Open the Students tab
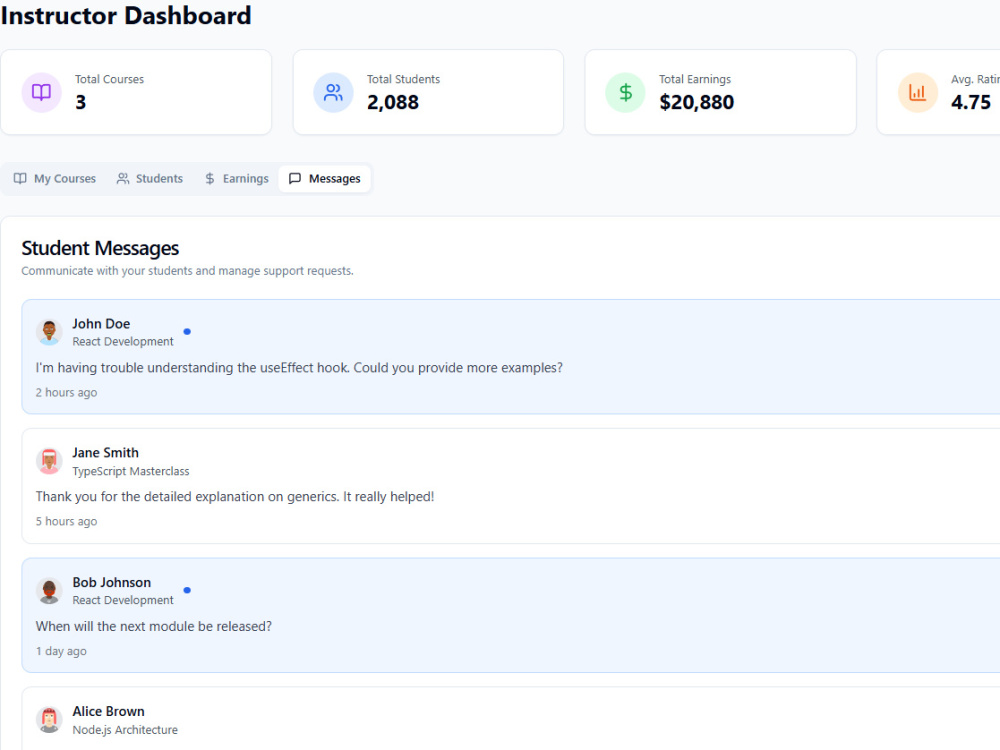This screenshot has width=1000, height=750. [x=150, y=179]
